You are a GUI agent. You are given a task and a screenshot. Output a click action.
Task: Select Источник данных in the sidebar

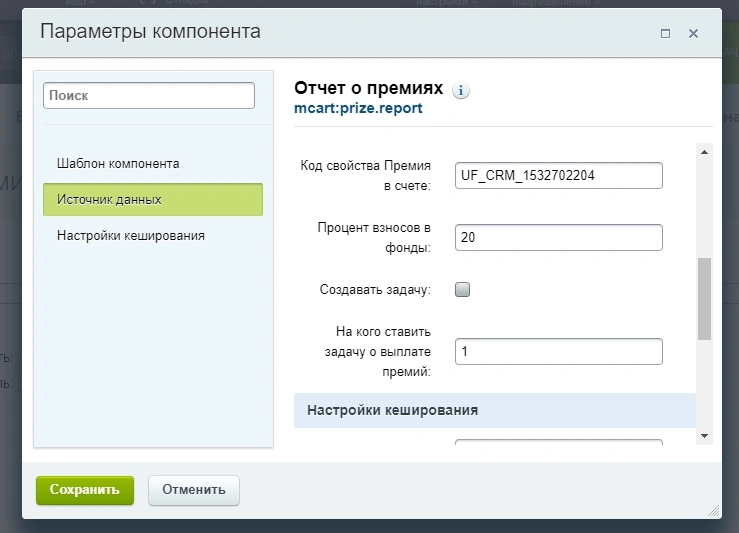pos(153,199)
